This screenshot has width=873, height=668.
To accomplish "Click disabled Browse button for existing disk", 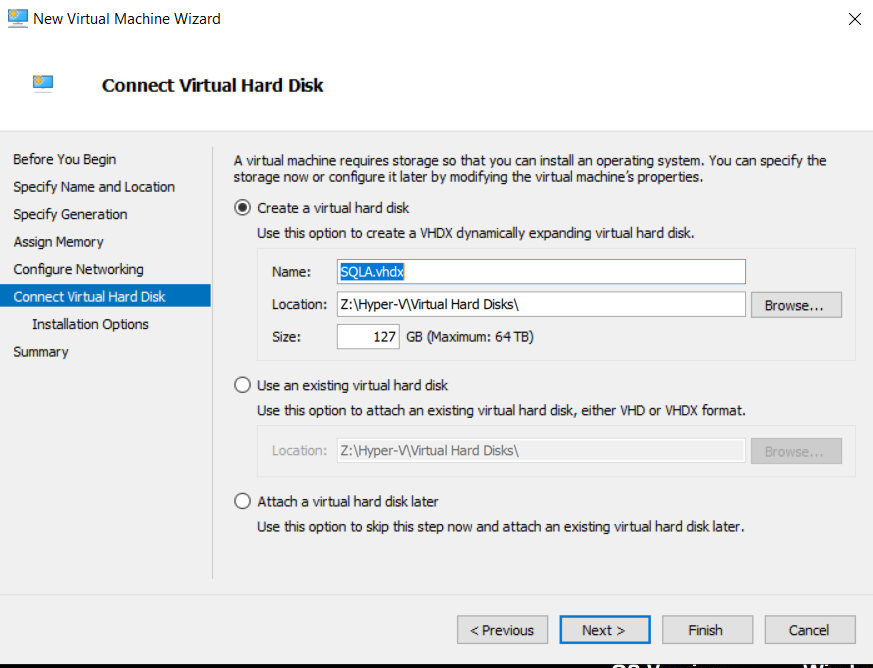I will coord(796,451).
